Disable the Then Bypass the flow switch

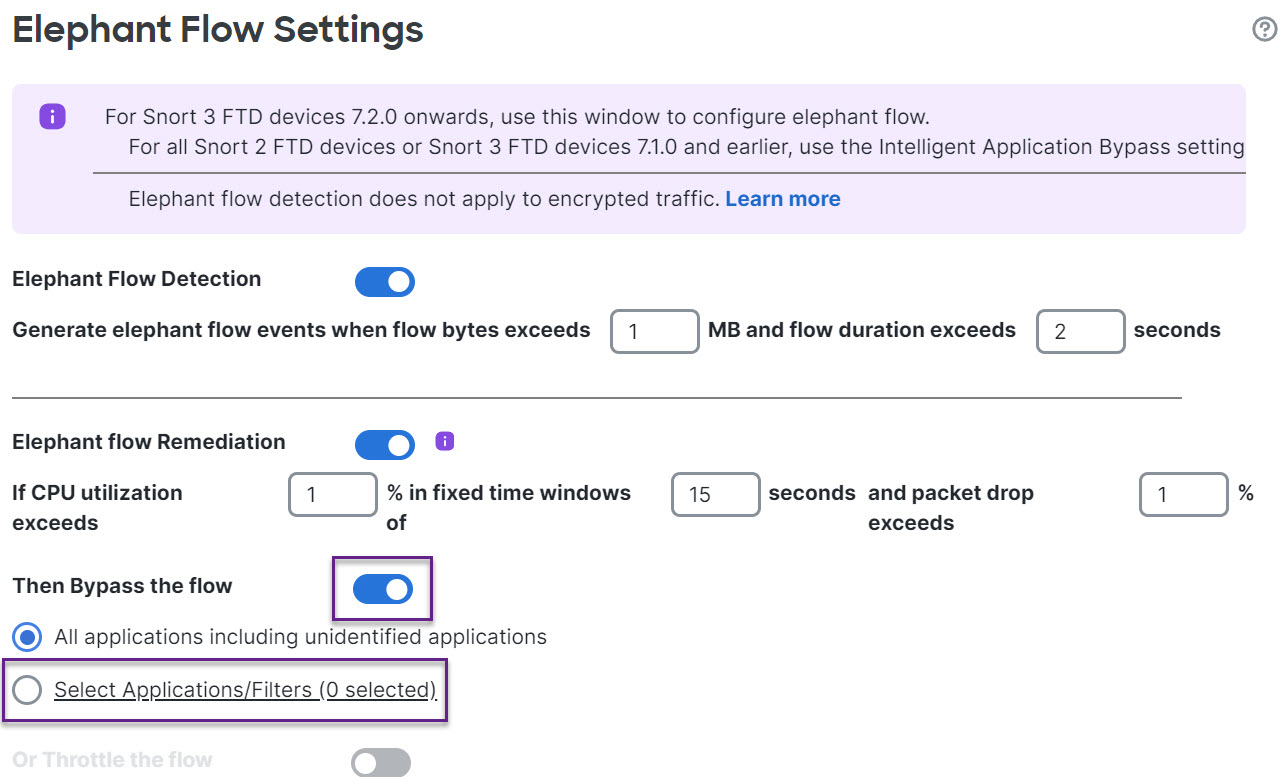click(383, 589)
